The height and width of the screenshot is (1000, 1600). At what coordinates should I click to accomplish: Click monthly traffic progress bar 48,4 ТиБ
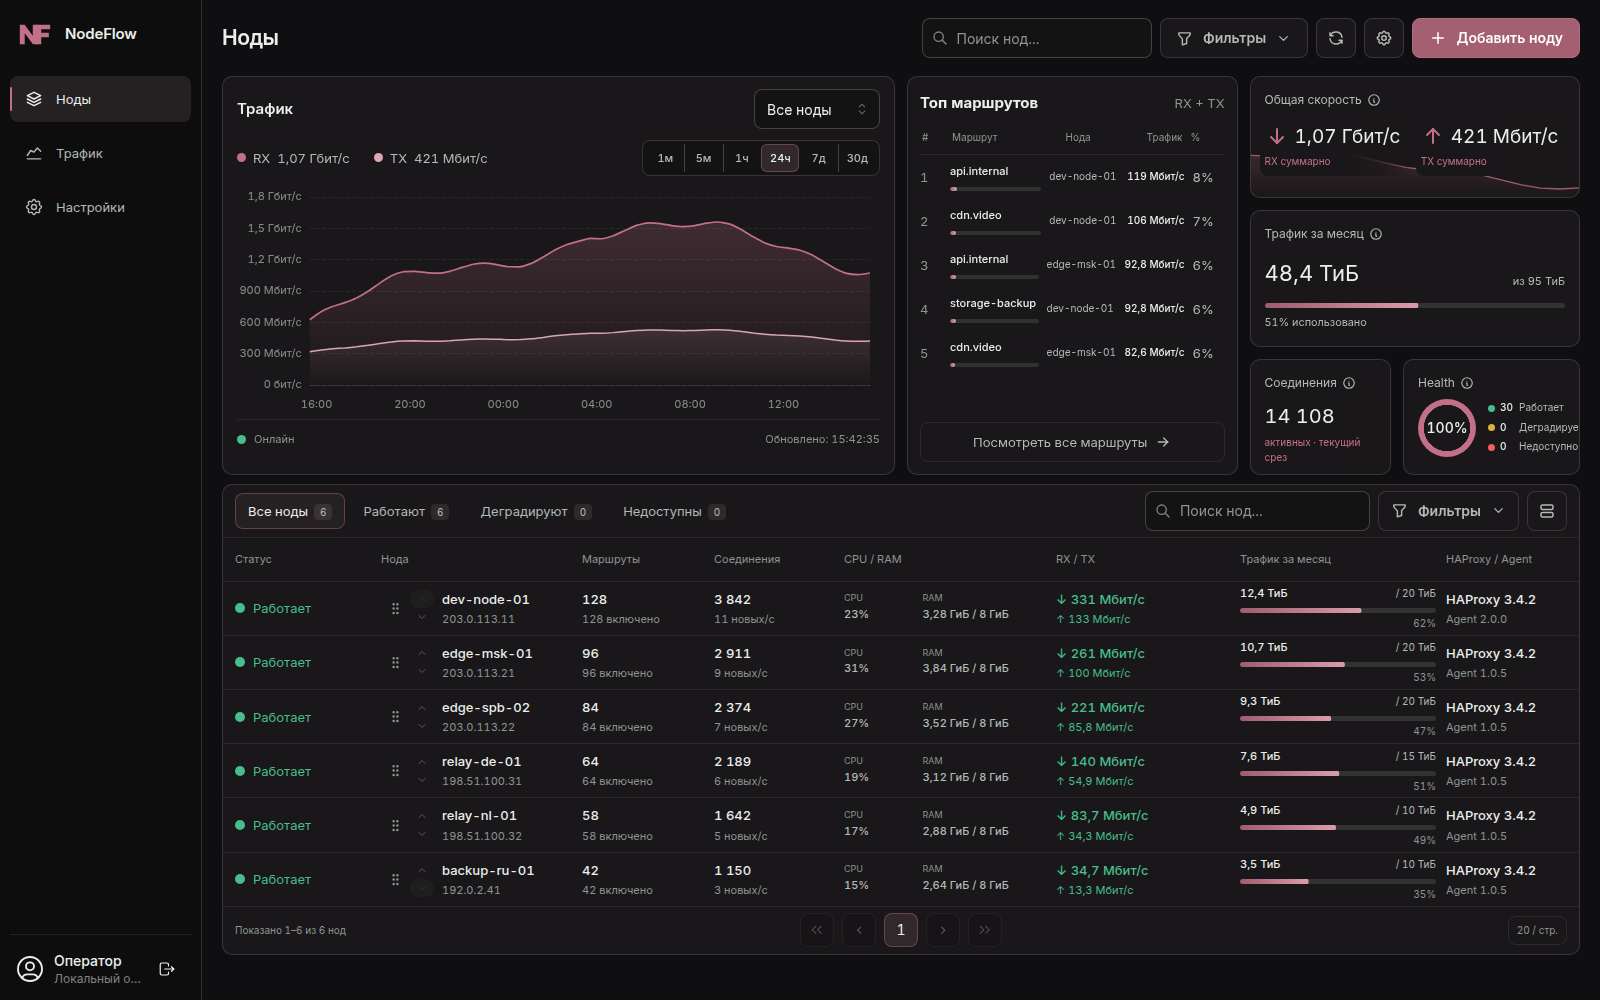1415,305
